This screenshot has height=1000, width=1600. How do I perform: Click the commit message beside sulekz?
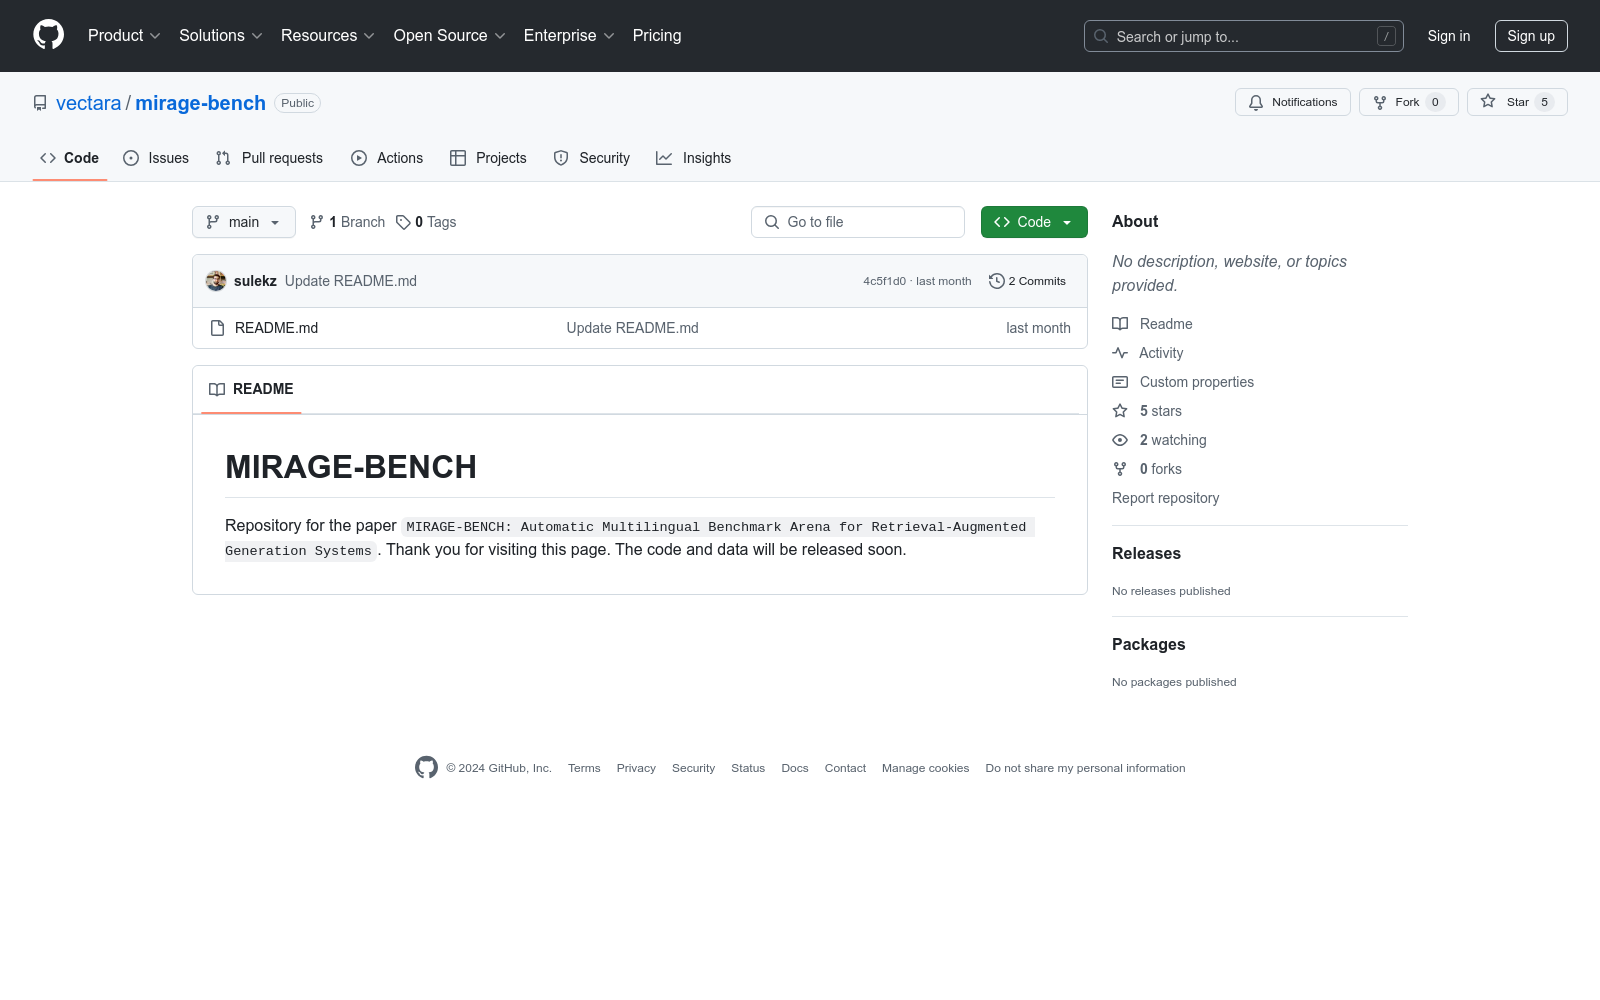click(351, 281)
